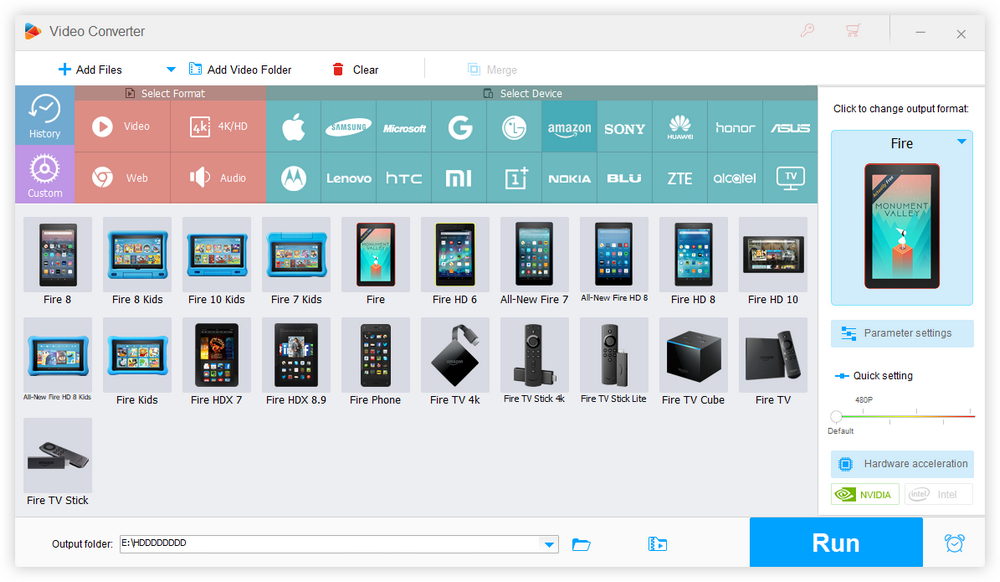Viewport: 1000px width, 582px height.
Task: Expand the Add Files dropdown arrow
Action: [170, 69]
